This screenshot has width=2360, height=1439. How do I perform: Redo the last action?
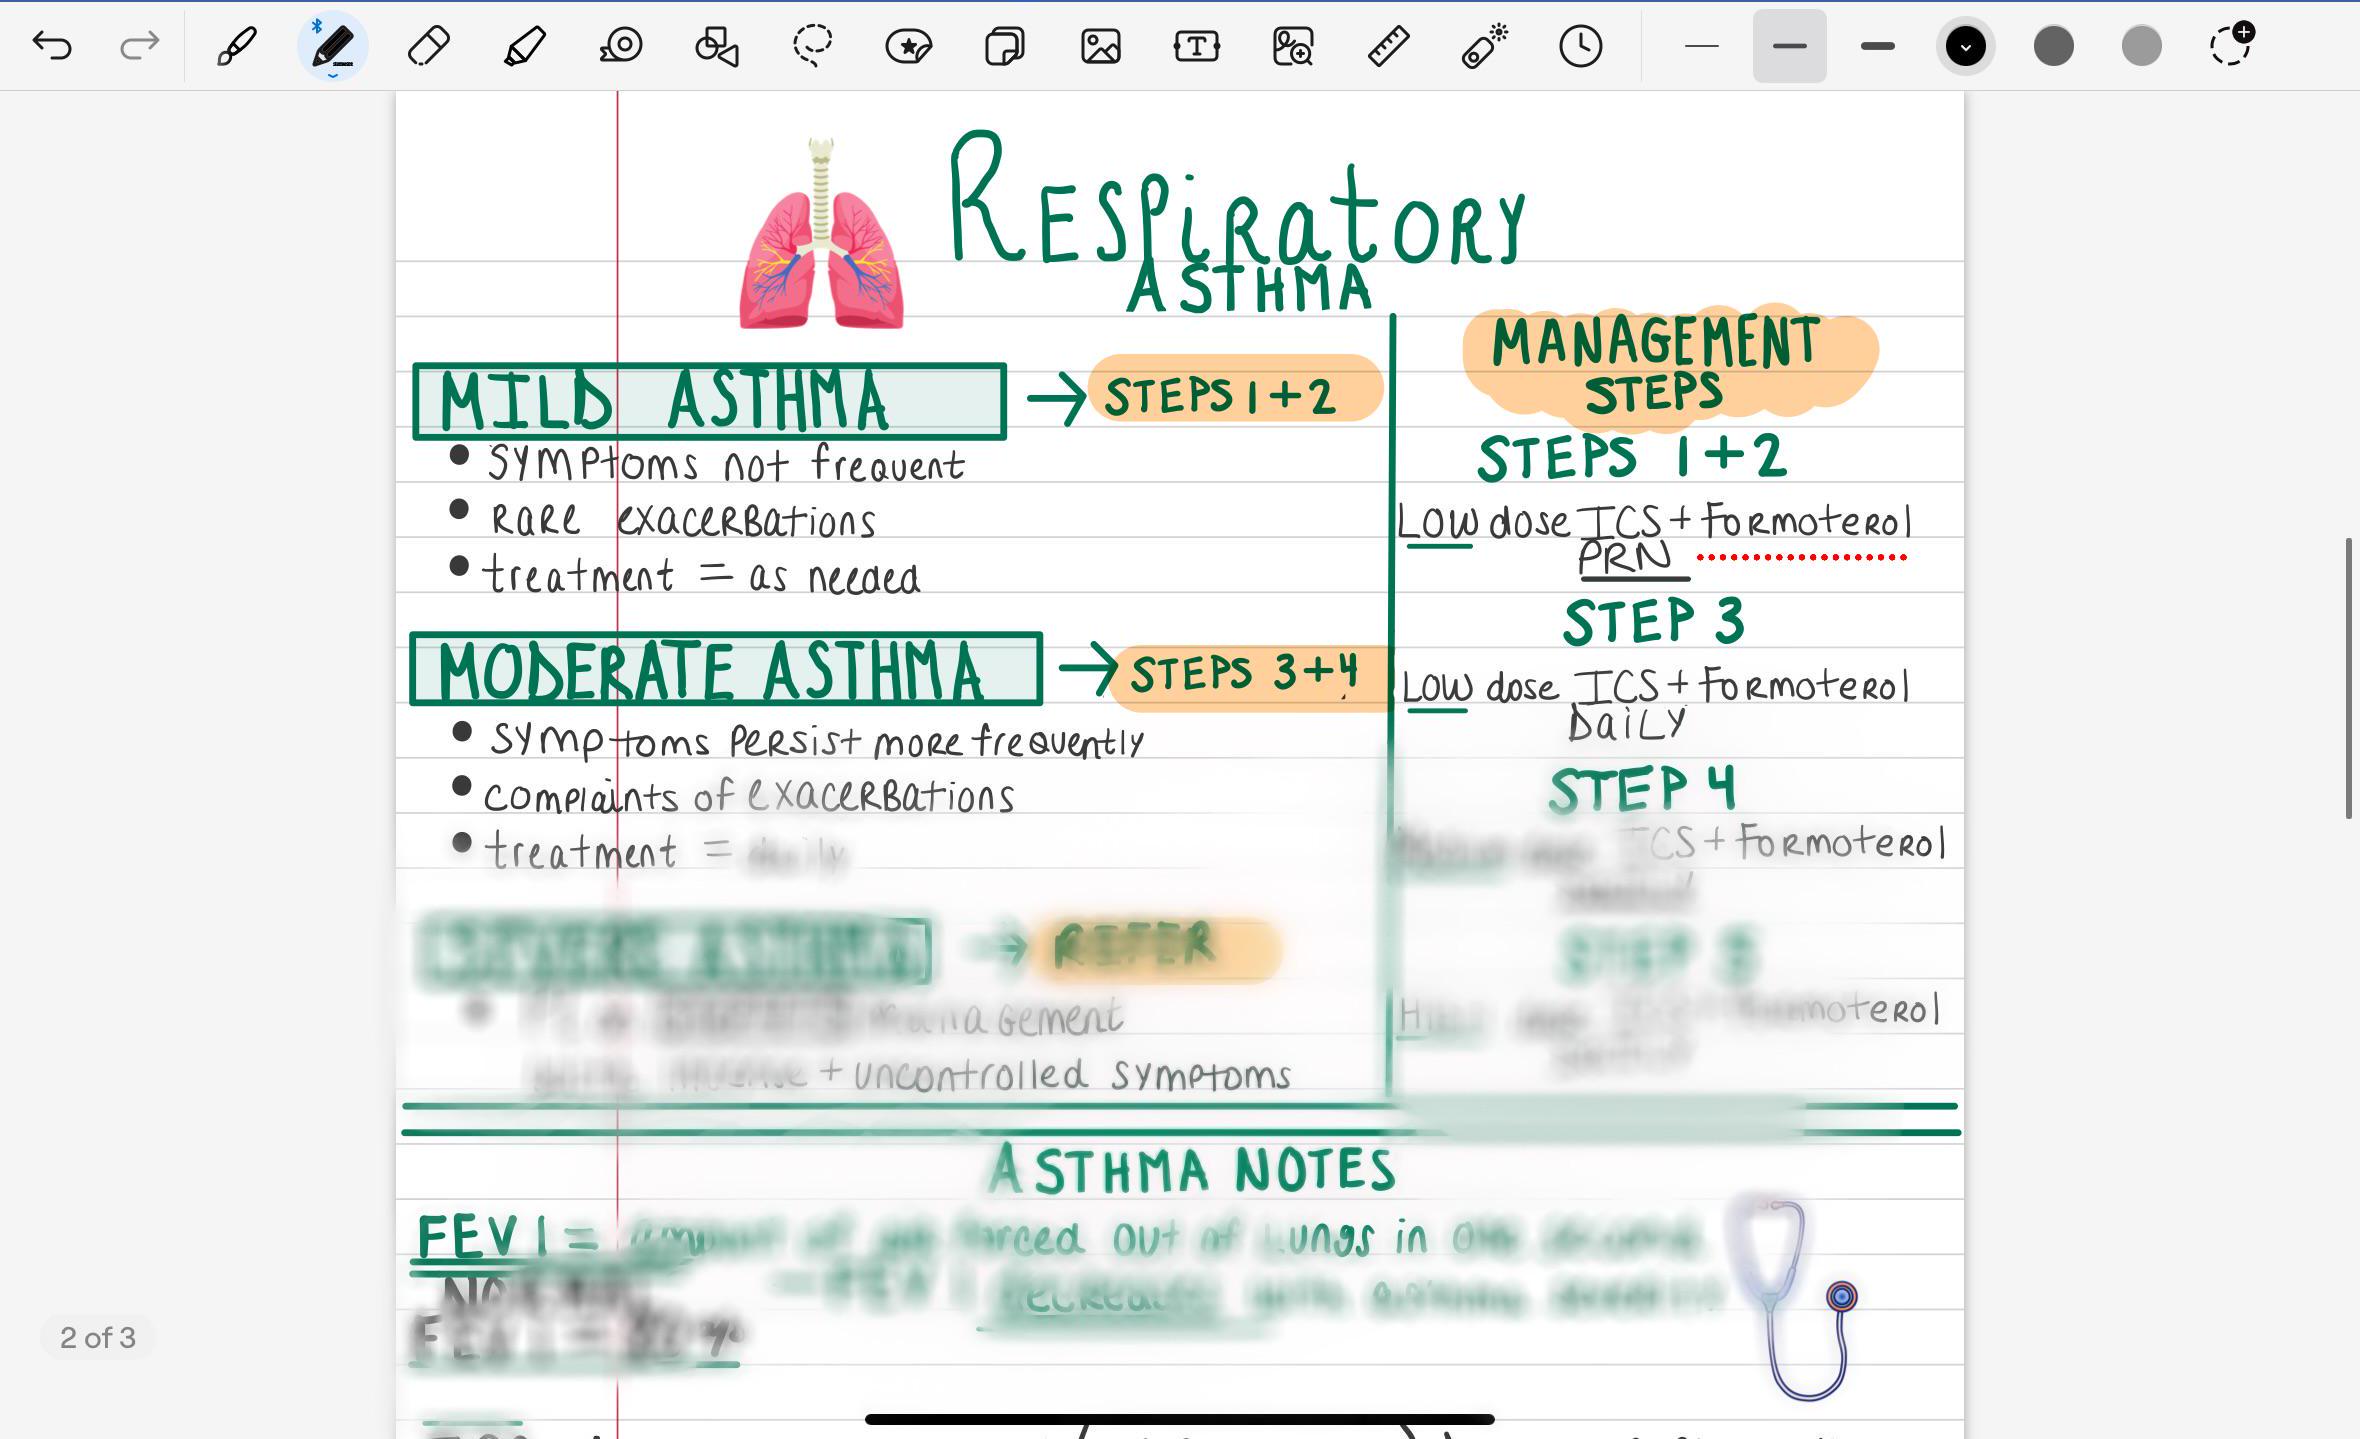[138, 46]
